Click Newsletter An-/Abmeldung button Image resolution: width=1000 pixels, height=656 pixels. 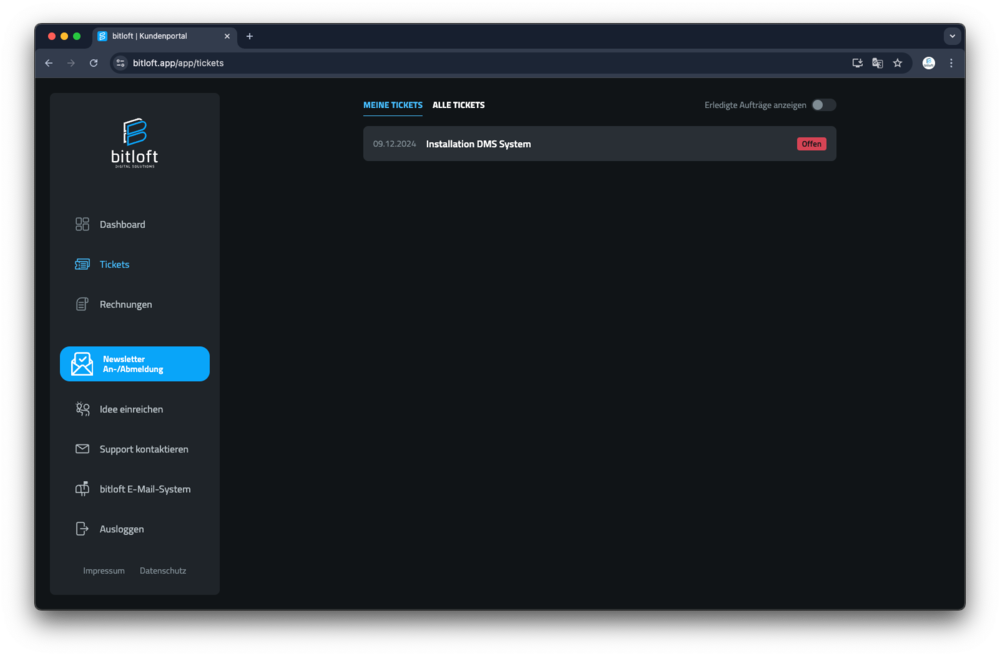point(135,364)
